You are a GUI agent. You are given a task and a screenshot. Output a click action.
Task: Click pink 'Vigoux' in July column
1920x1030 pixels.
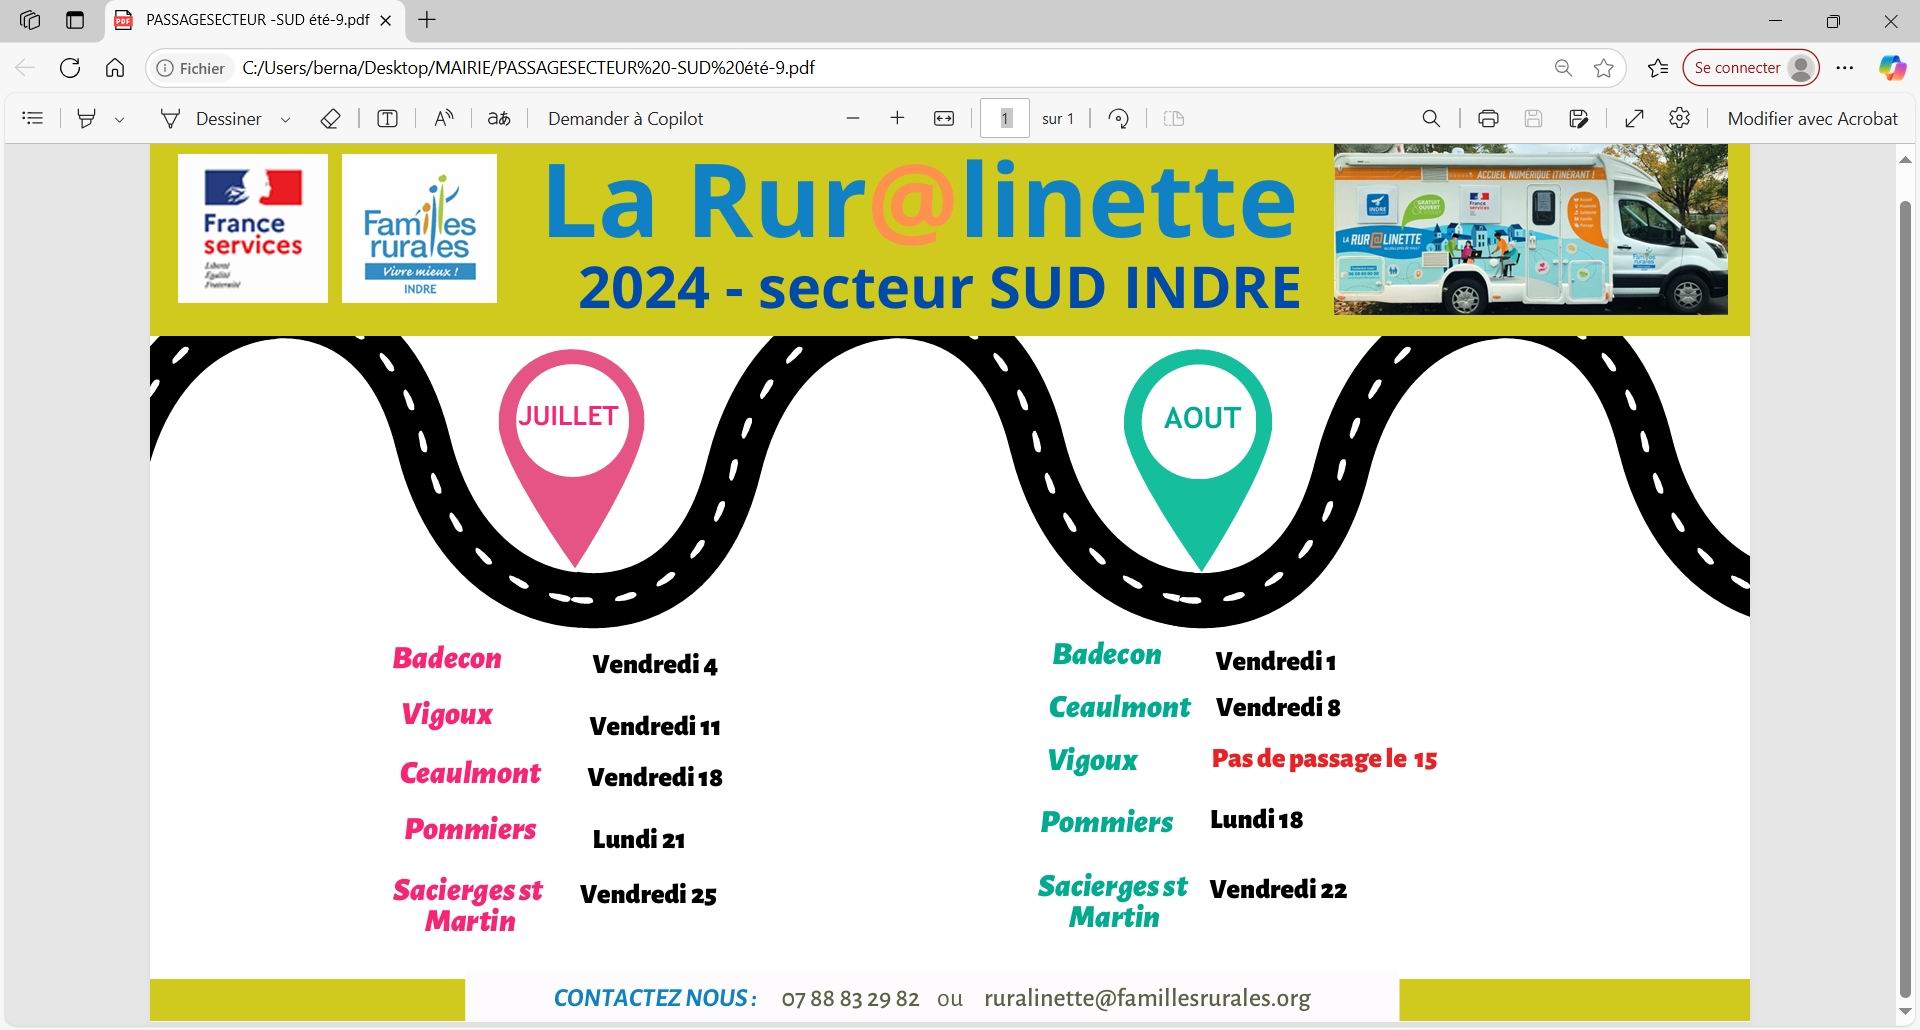click(447, 714)
